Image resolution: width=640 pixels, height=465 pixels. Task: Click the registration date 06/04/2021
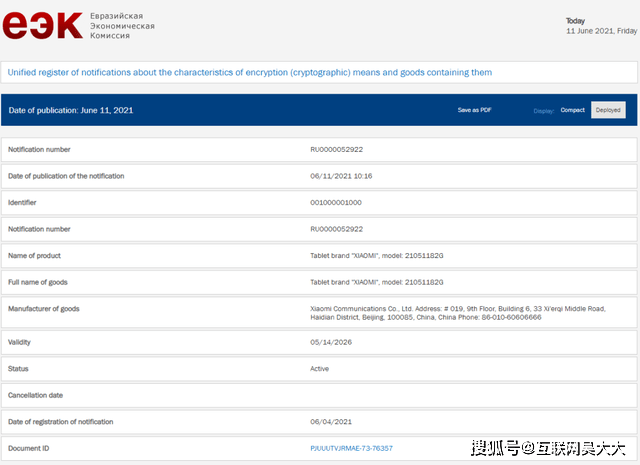pyautogui.click(x=331, y=422)
